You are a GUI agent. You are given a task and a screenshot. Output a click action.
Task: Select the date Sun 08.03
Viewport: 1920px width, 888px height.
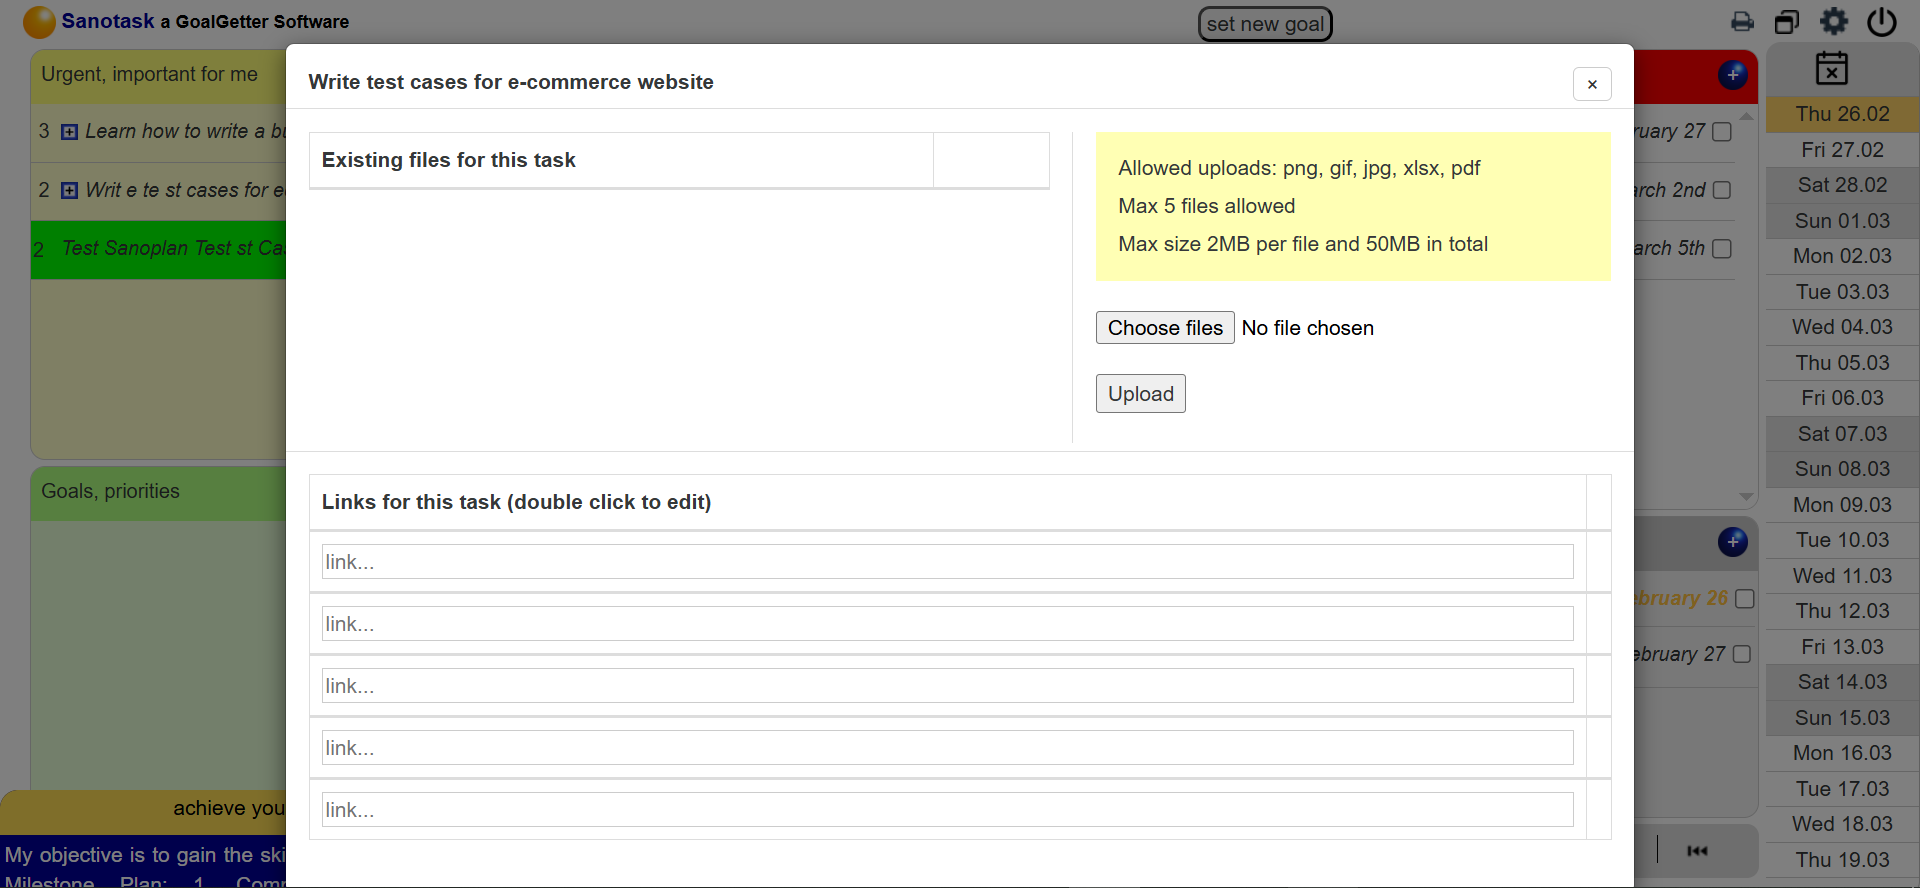coord(1842,469)
